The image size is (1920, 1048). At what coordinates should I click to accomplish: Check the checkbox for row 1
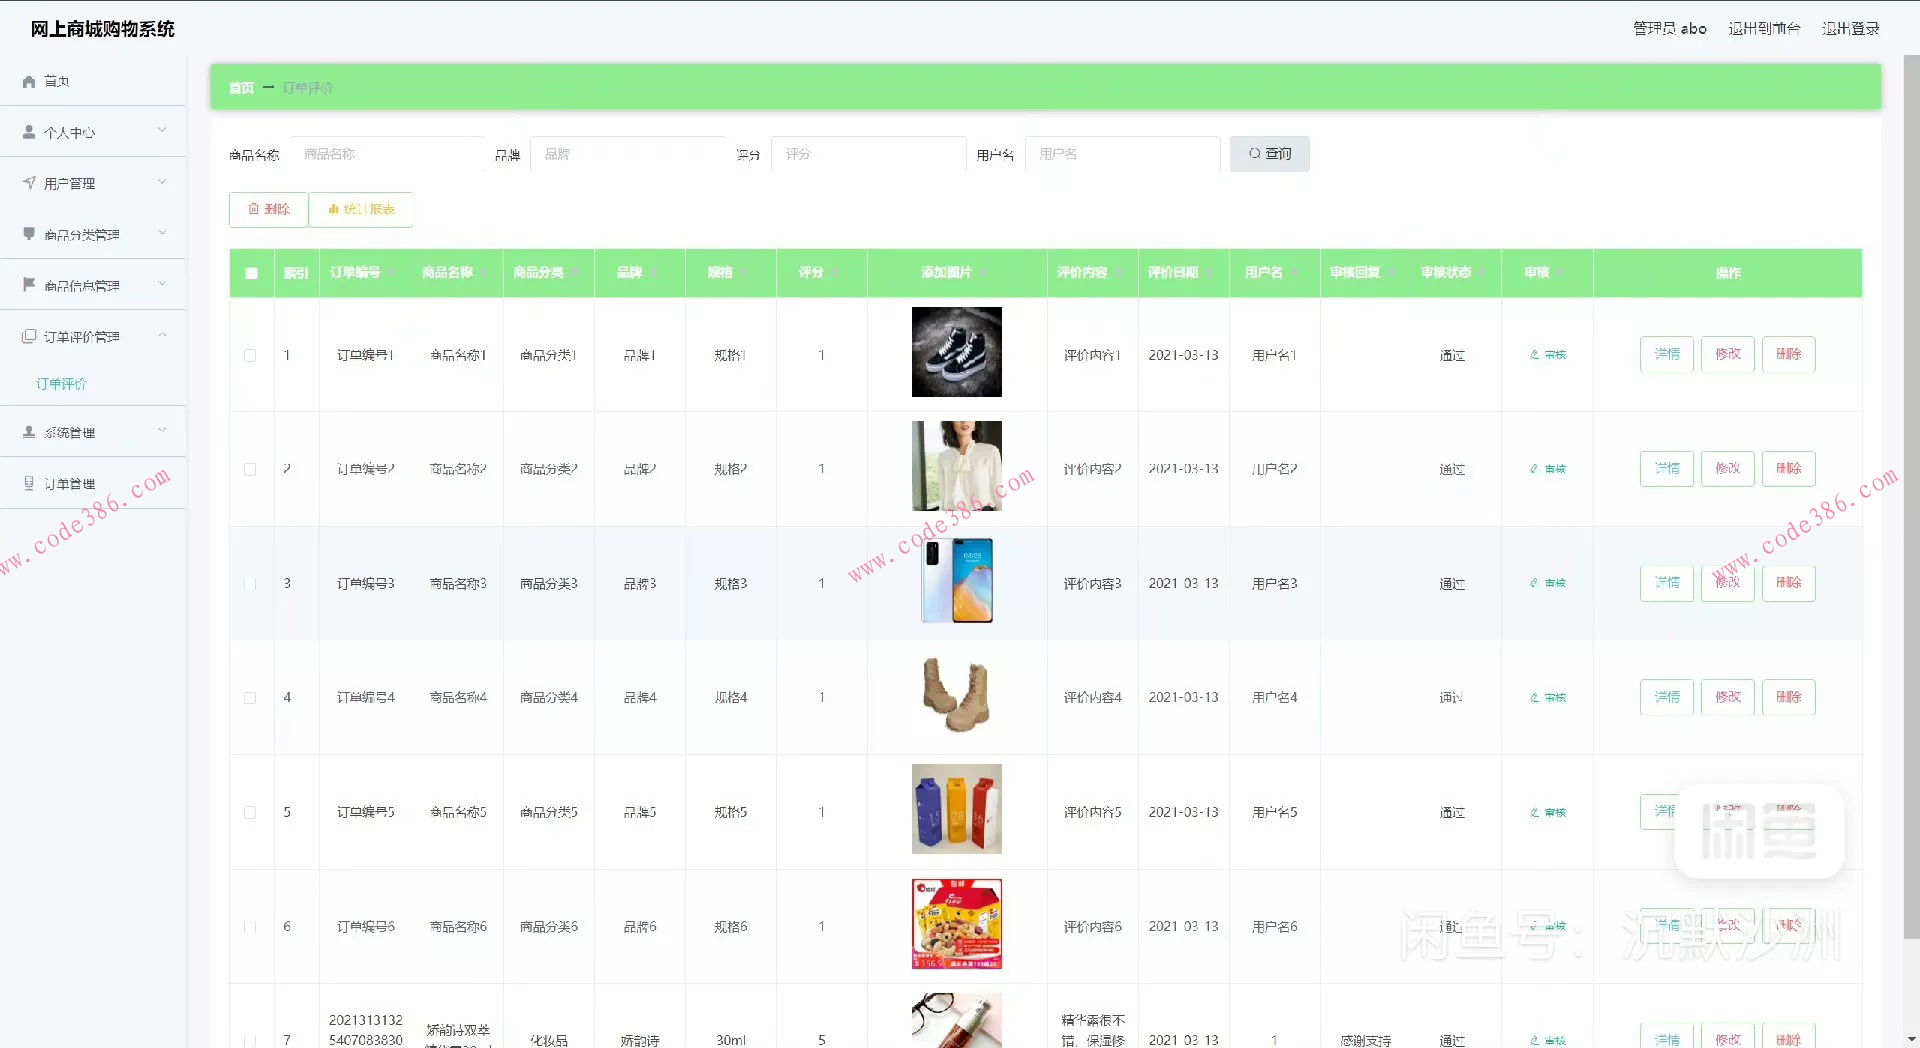pos(250,355)
